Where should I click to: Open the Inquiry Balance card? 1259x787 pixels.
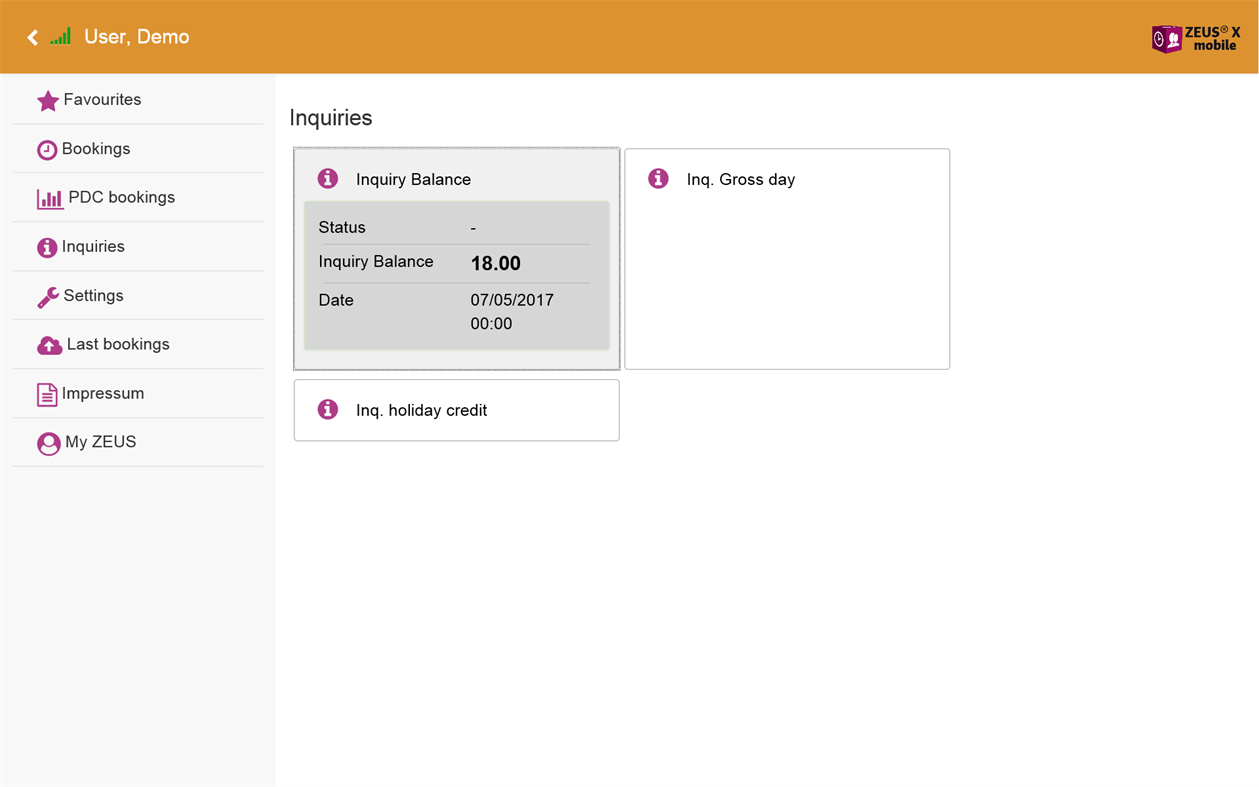[456, 258]
